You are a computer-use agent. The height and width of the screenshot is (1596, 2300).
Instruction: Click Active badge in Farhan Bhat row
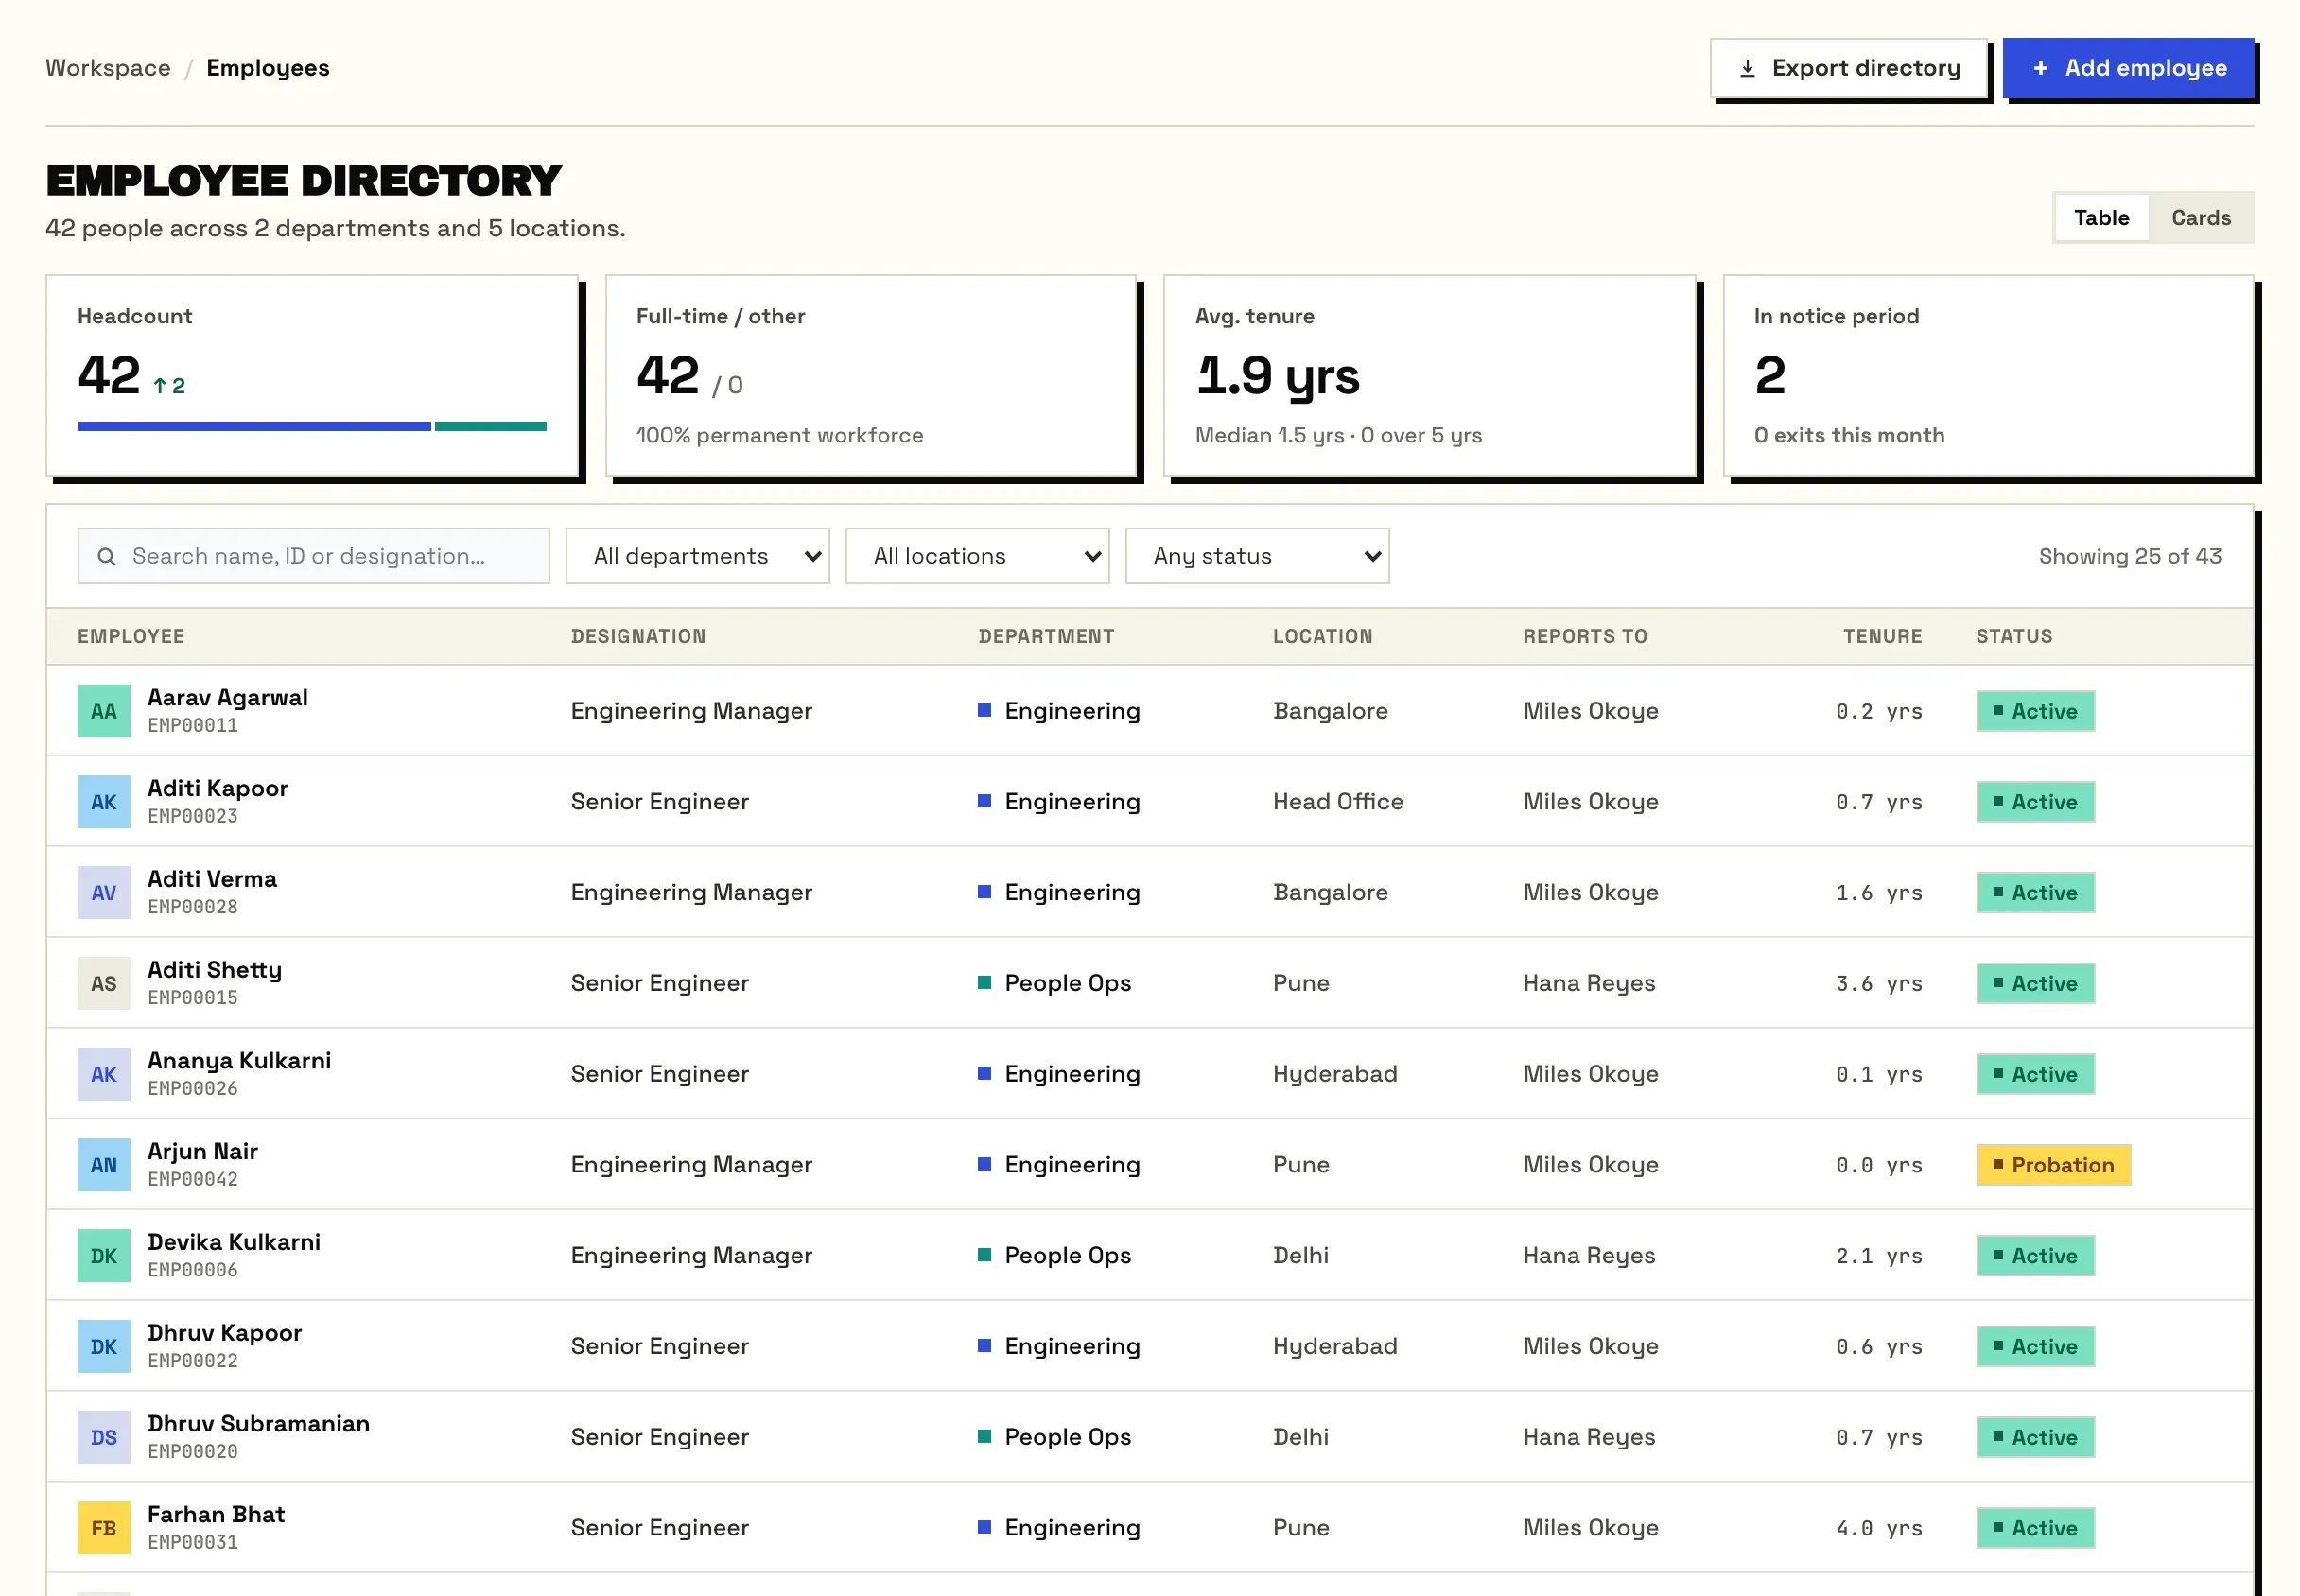[2038, 1530]
